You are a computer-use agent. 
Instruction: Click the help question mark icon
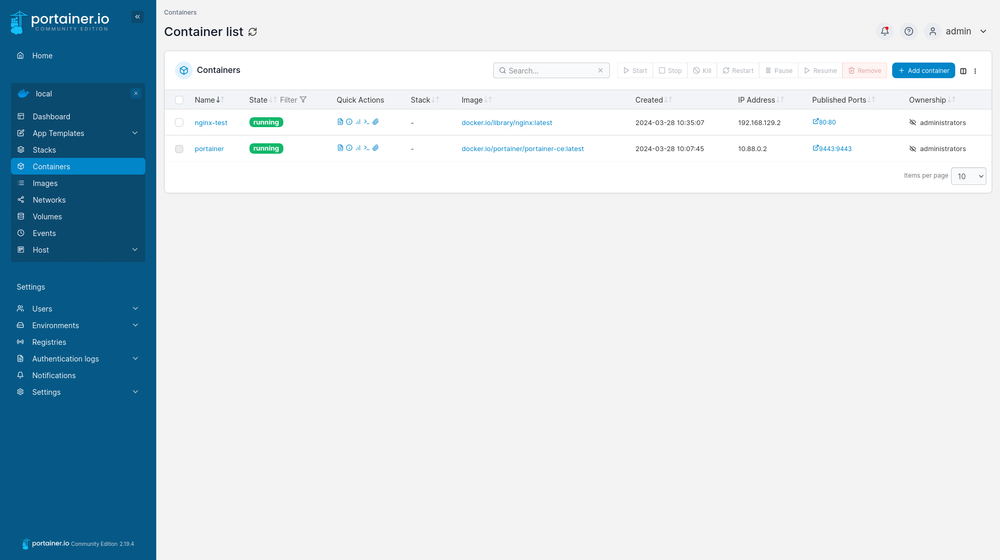pyautogui.click(x=908, y=31)
